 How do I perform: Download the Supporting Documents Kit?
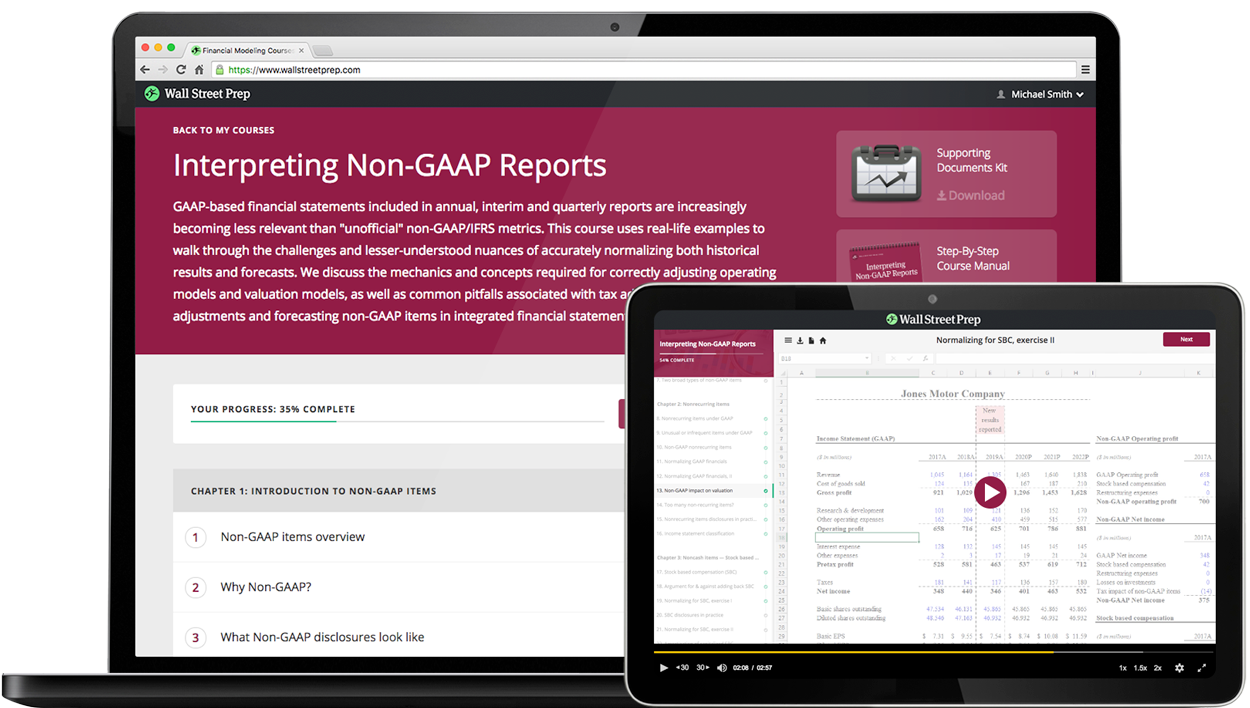(970, 195)
